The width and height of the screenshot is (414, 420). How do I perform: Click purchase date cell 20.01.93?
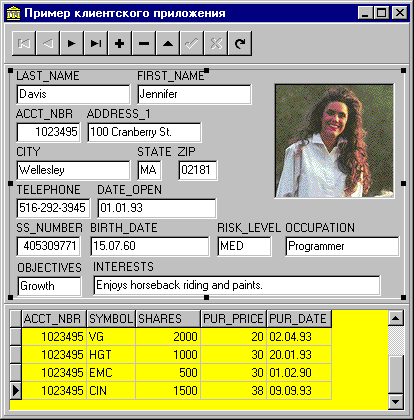299,355
